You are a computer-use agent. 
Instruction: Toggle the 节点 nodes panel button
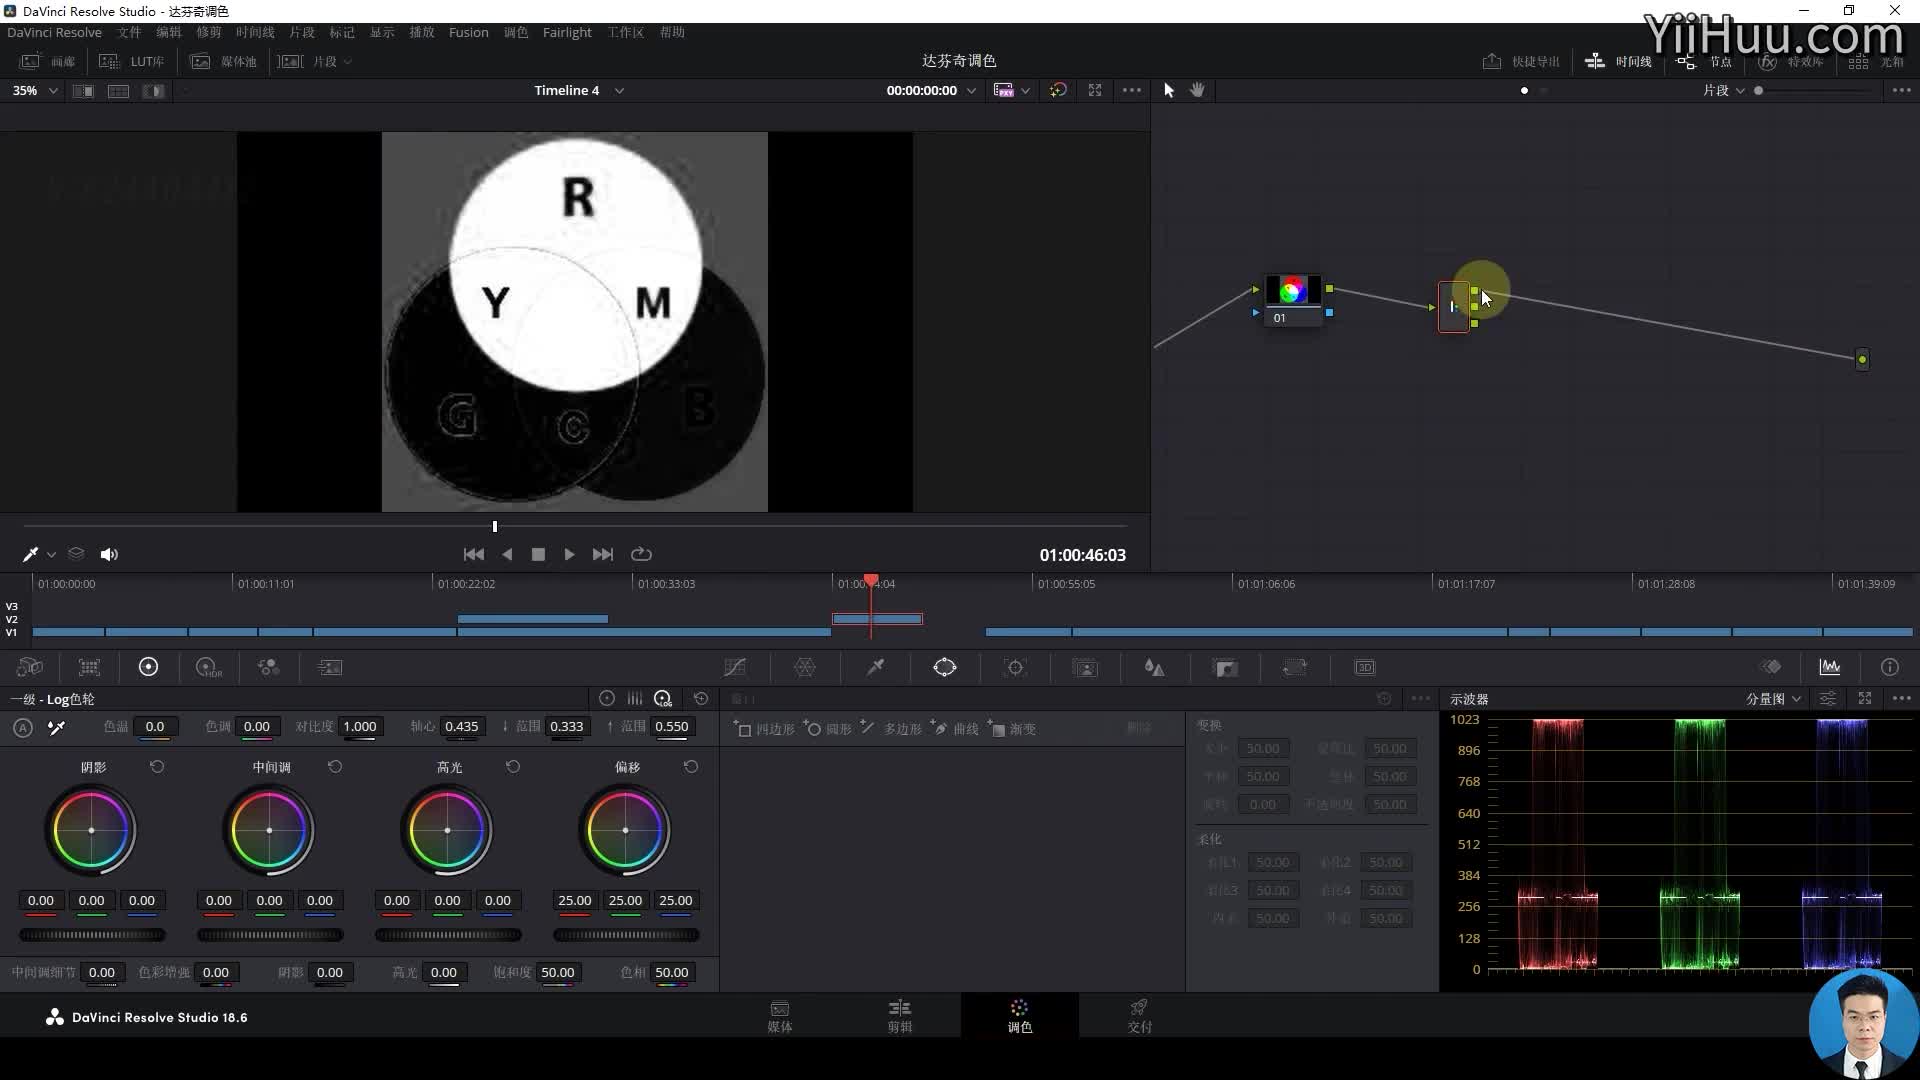tap(1704, 61)
